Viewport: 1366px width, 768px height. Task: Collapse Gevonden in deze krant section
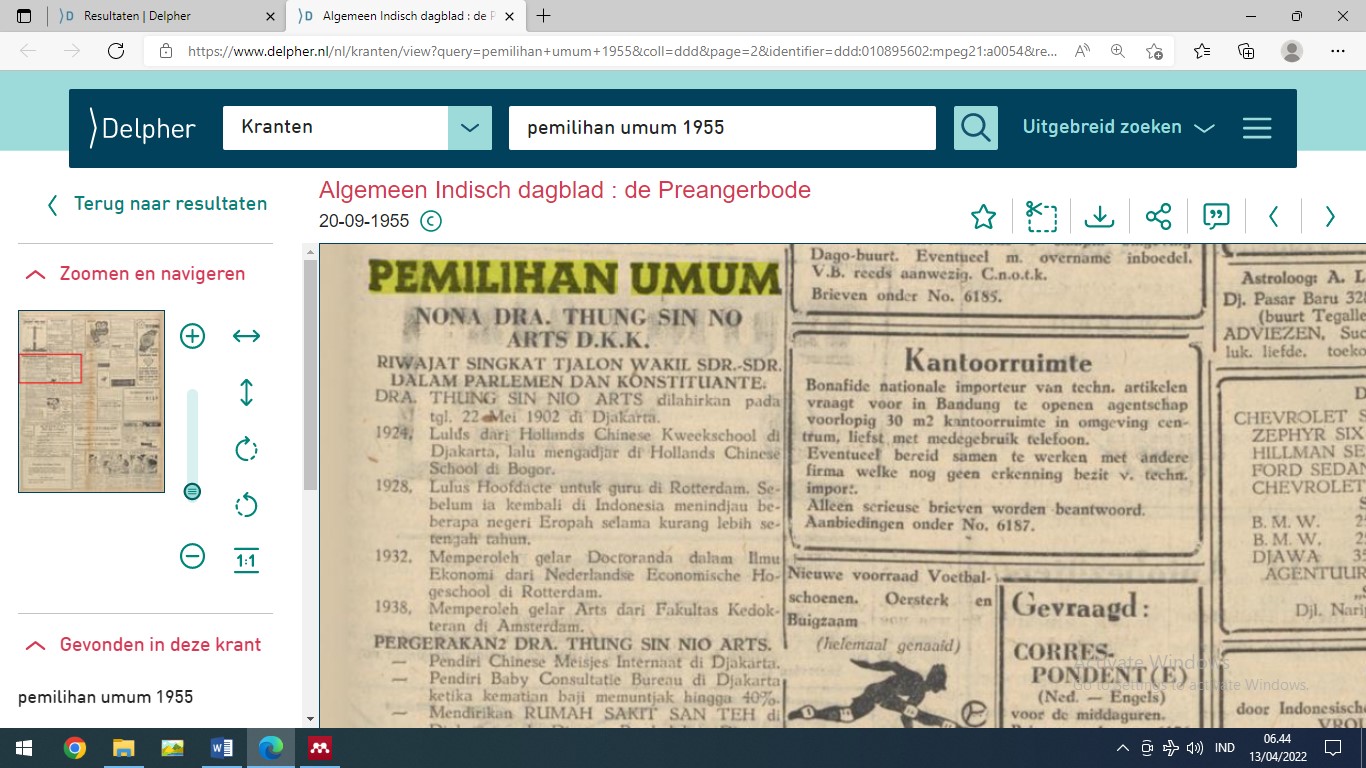tap(36, 645)
